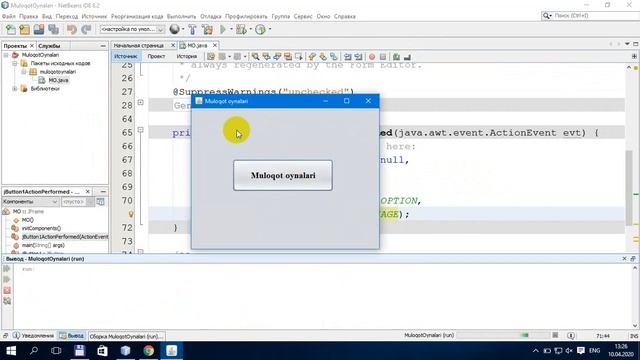The width and height of the screenshot is (640, 360).
Task: Open the Файл menu
Action: point(9,16)
